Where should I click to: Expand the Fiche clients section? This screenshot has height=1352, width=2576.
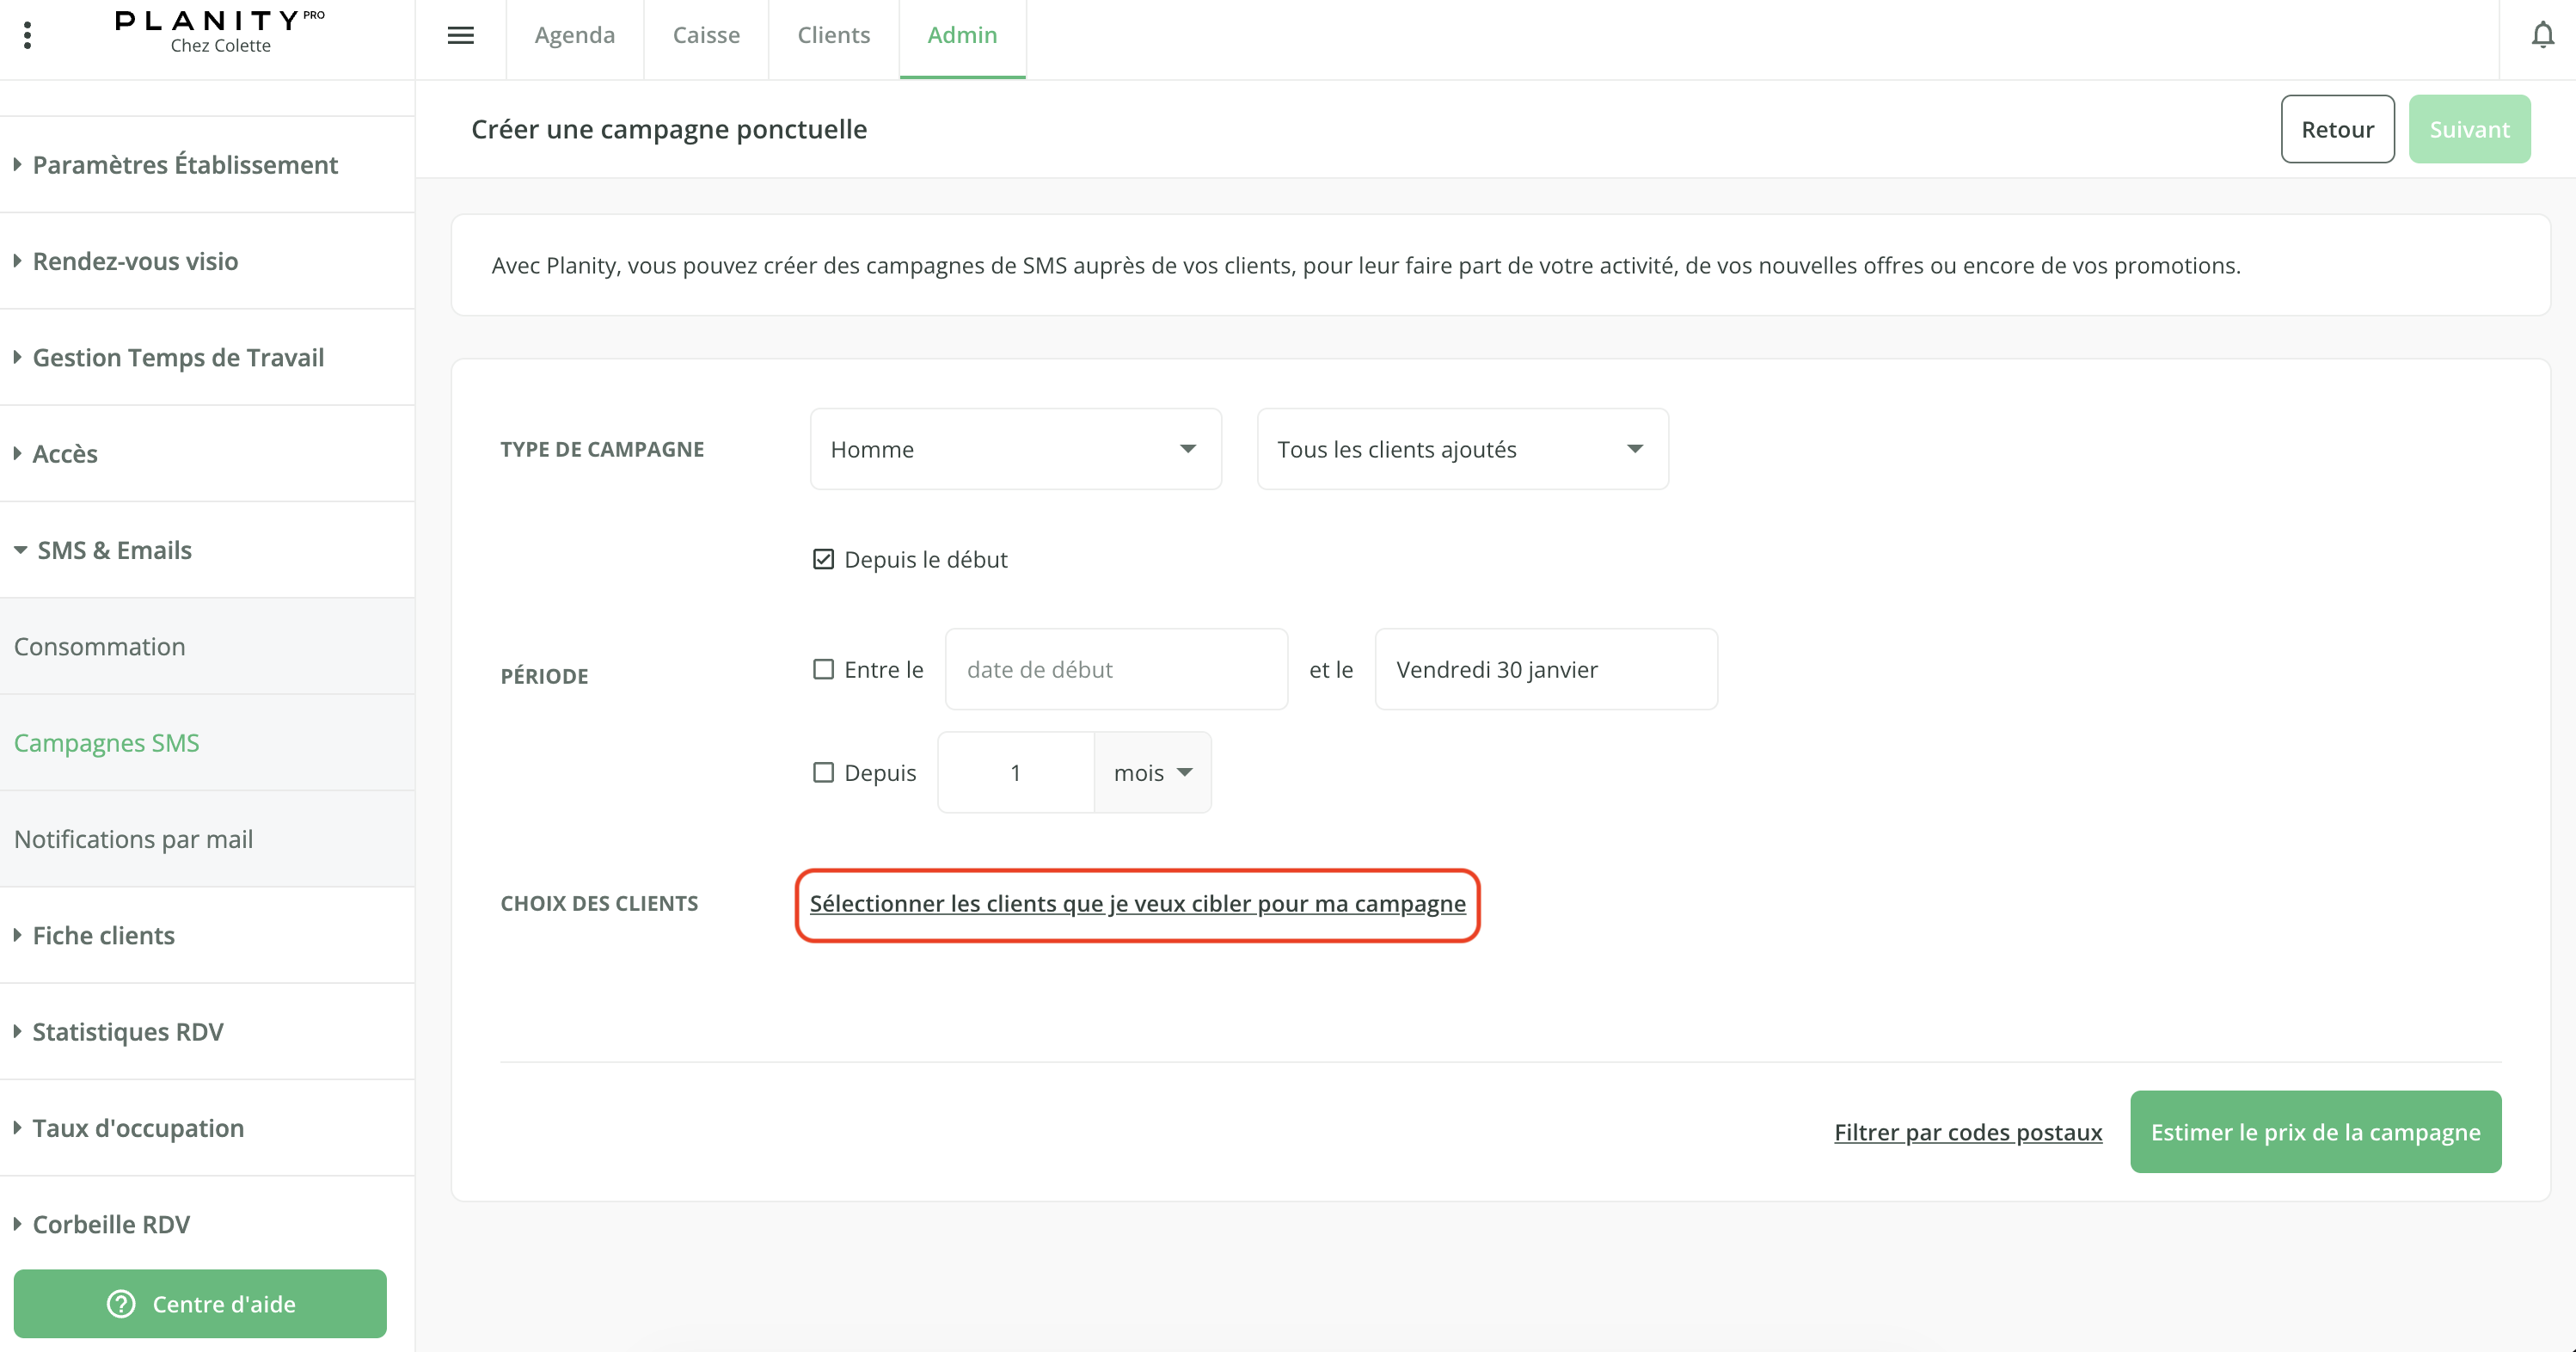(x=103, y=935)
